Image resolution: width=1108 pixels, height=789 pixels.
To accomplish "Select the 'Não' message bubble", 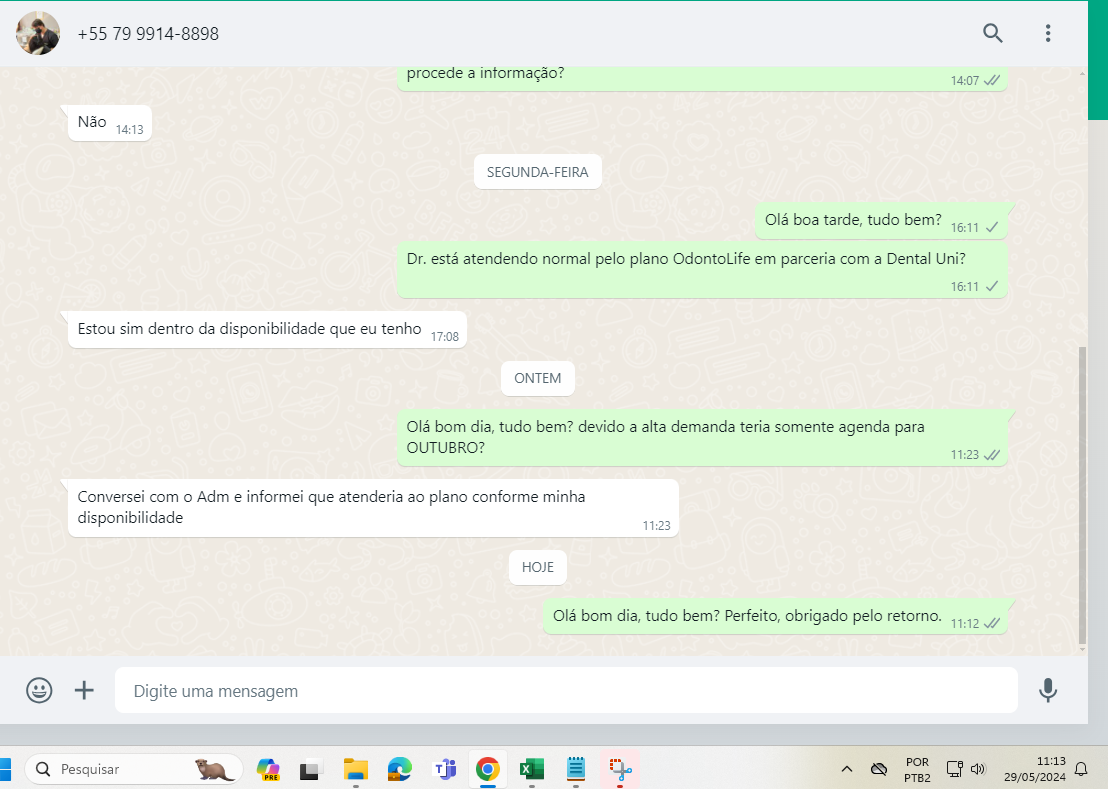I will (x=110, y=123).
